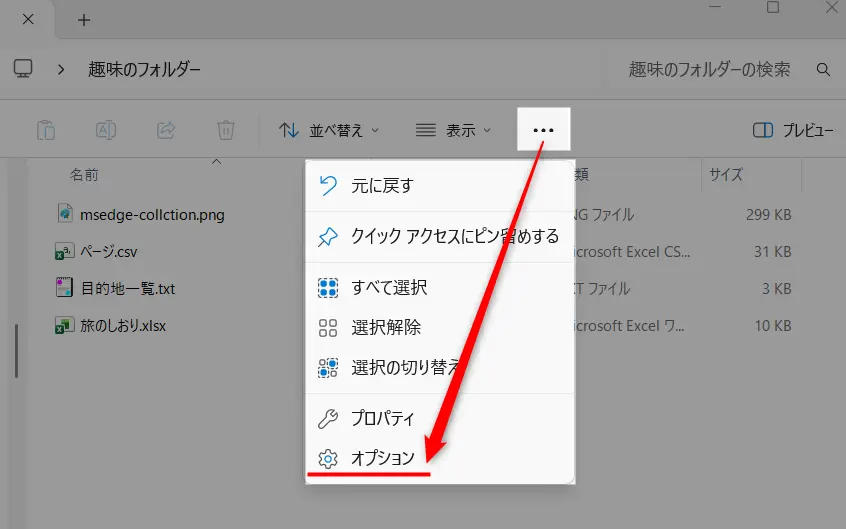Click the breadcrumb chevron before 趣味のフォルダー
The width and height of the screenshot is (846, 529).
pos(61,70)
